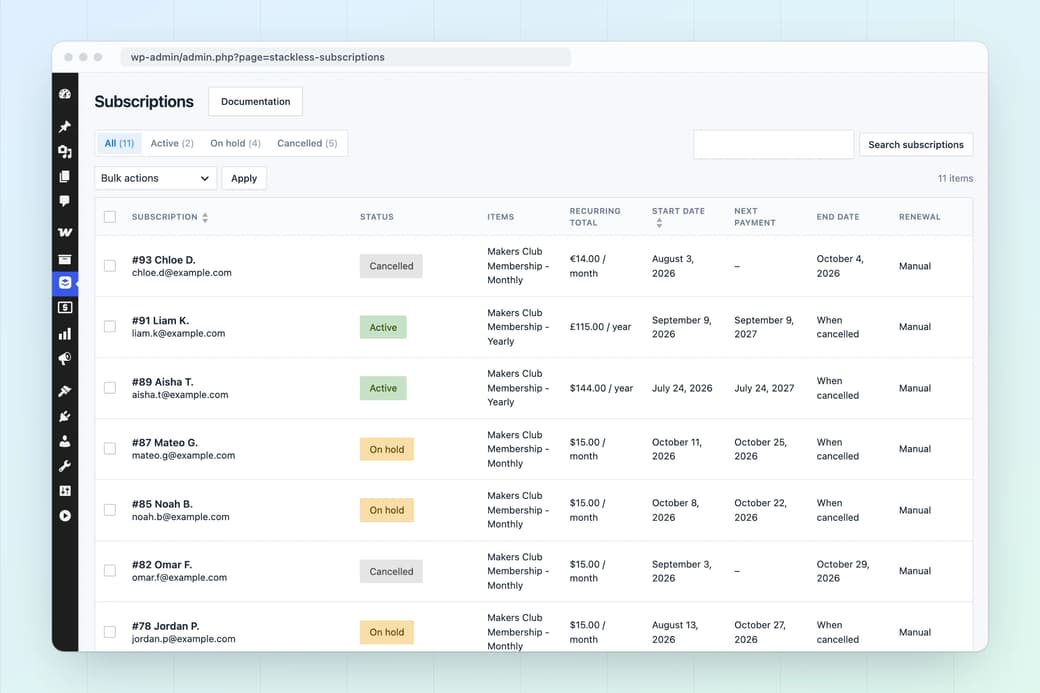Click the 'July 24, 2027' next payment
This screenshot has width=1040, height=693.
click(764, 388)
